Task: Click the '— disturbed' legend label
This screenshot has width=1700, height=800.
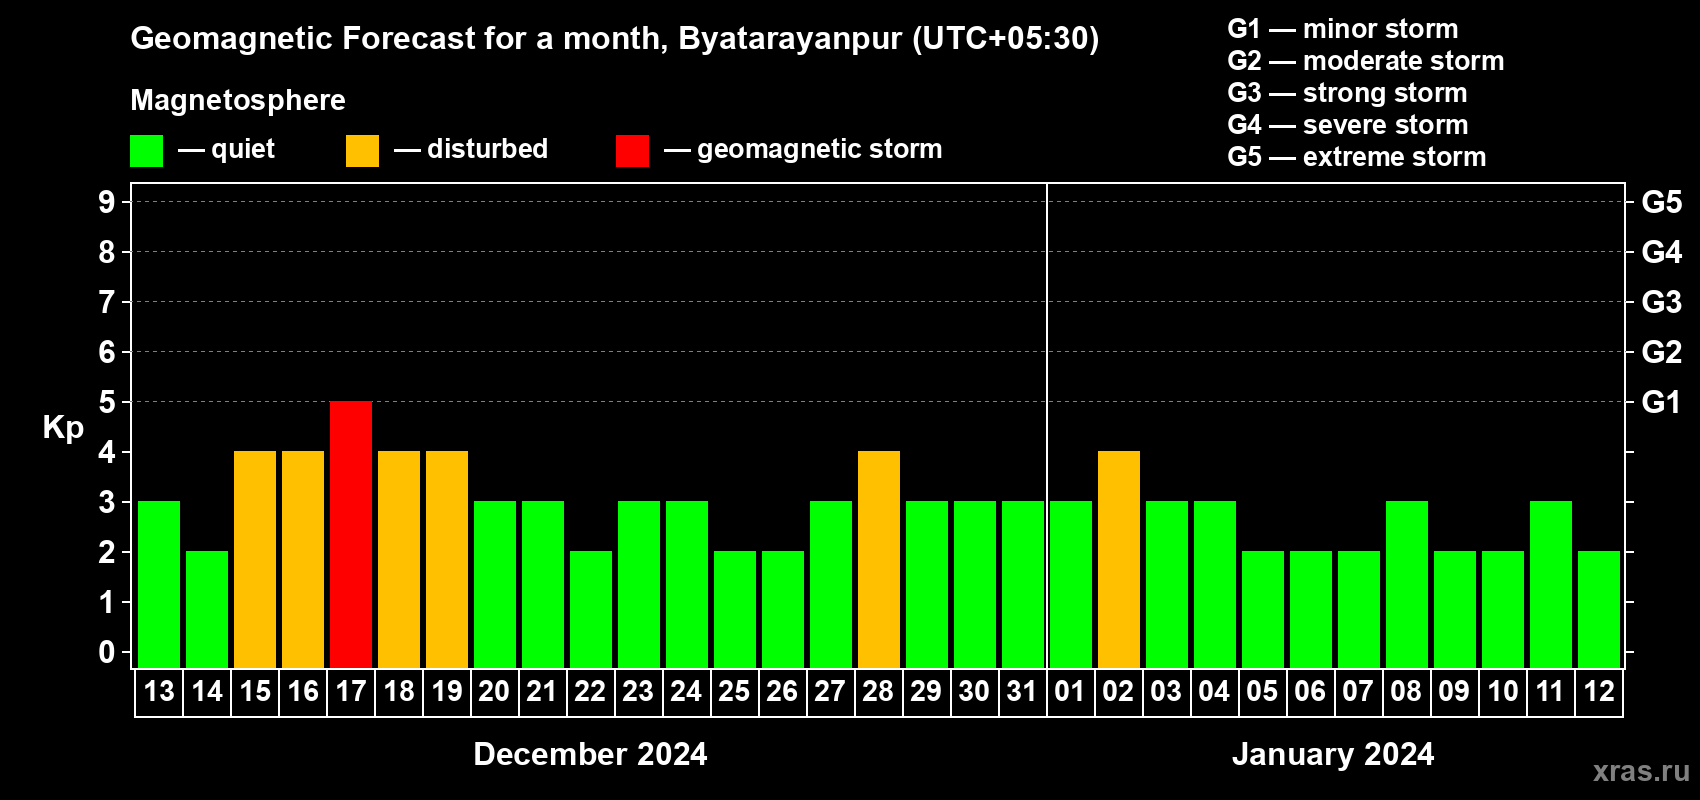Action: click(471, 149)
